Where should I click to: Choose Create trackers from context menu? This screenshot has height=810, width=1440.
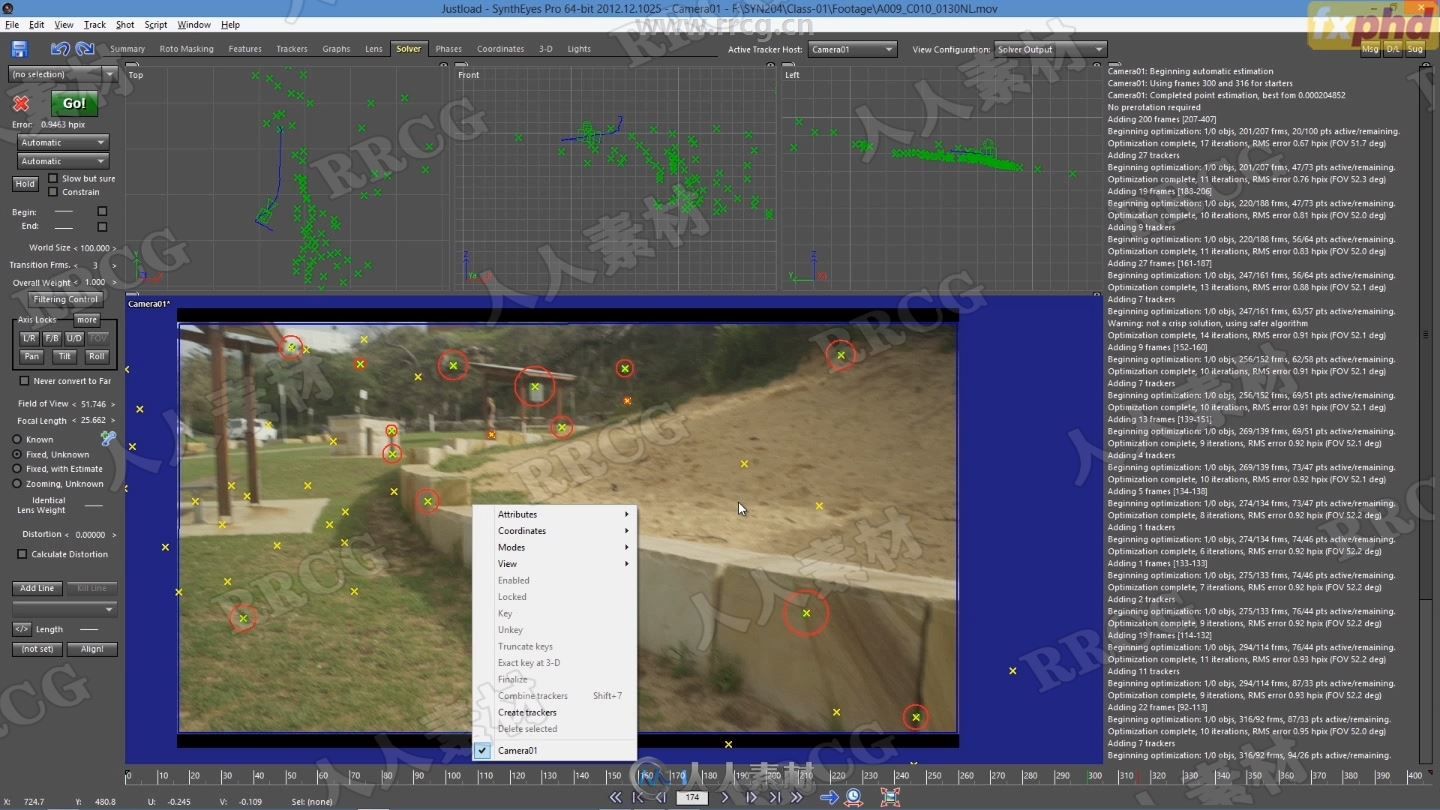[x=555, y=712]
